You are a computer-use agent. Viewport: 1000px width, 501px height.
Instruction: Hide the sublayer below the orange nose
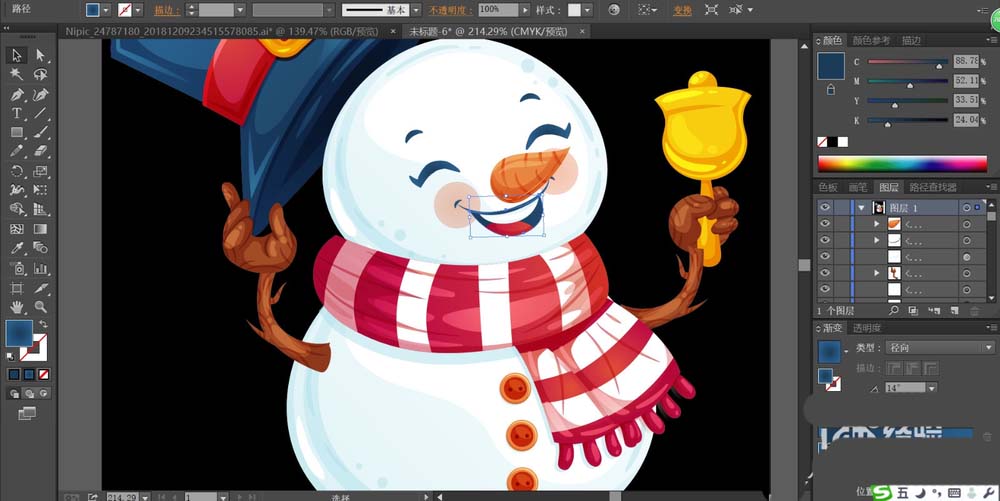point(825,240)
